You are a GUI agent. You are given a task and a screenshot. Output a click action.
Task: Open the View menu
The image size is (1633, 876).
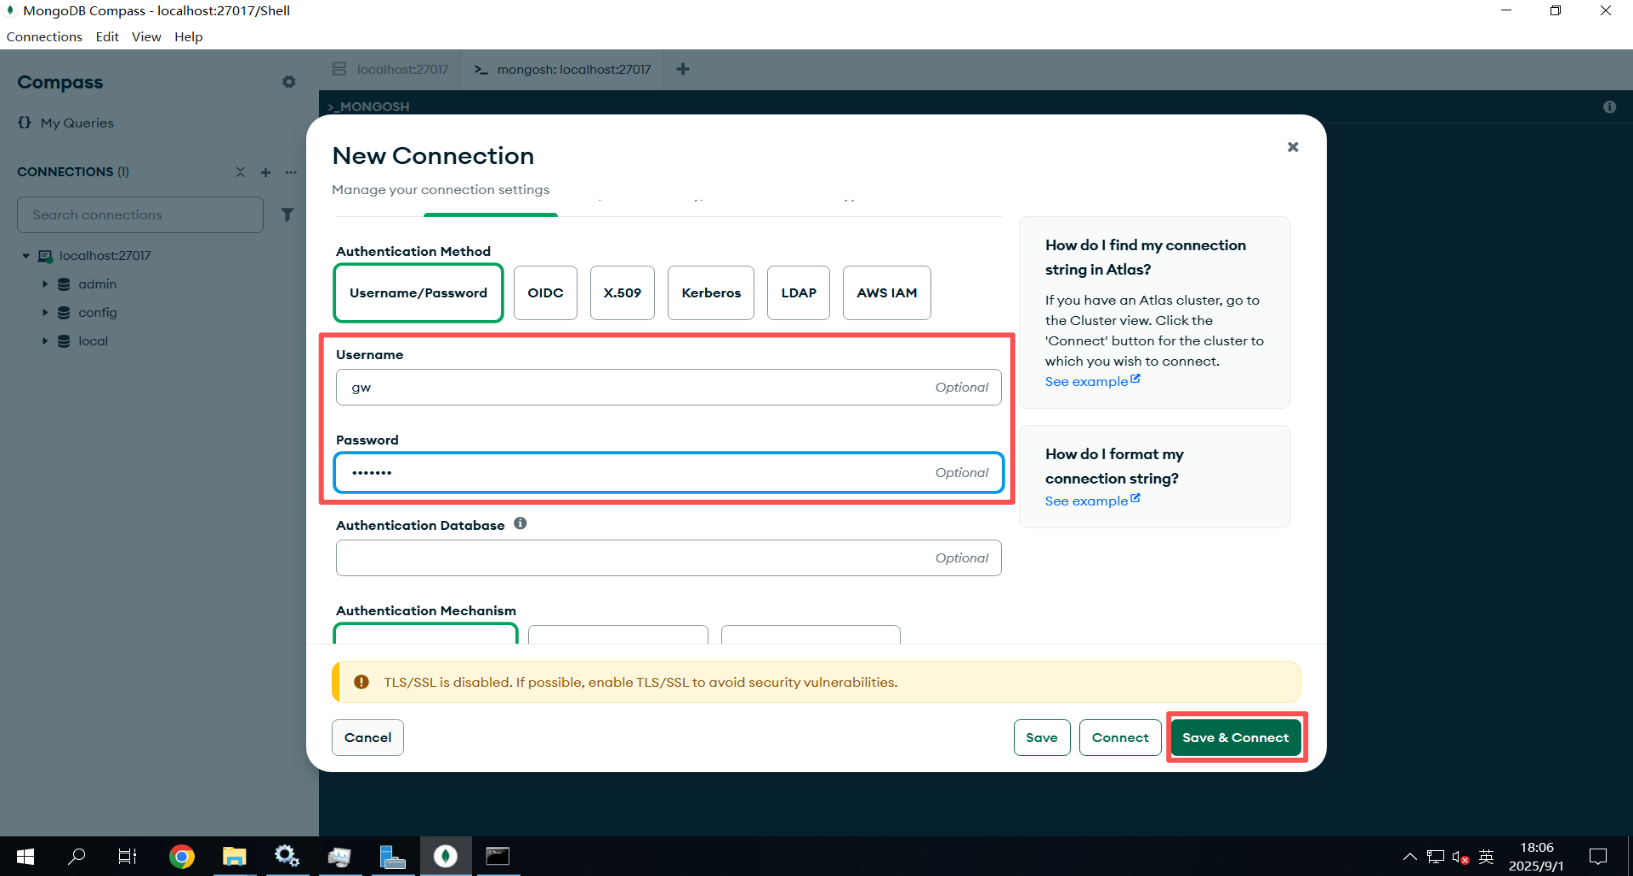146,37
